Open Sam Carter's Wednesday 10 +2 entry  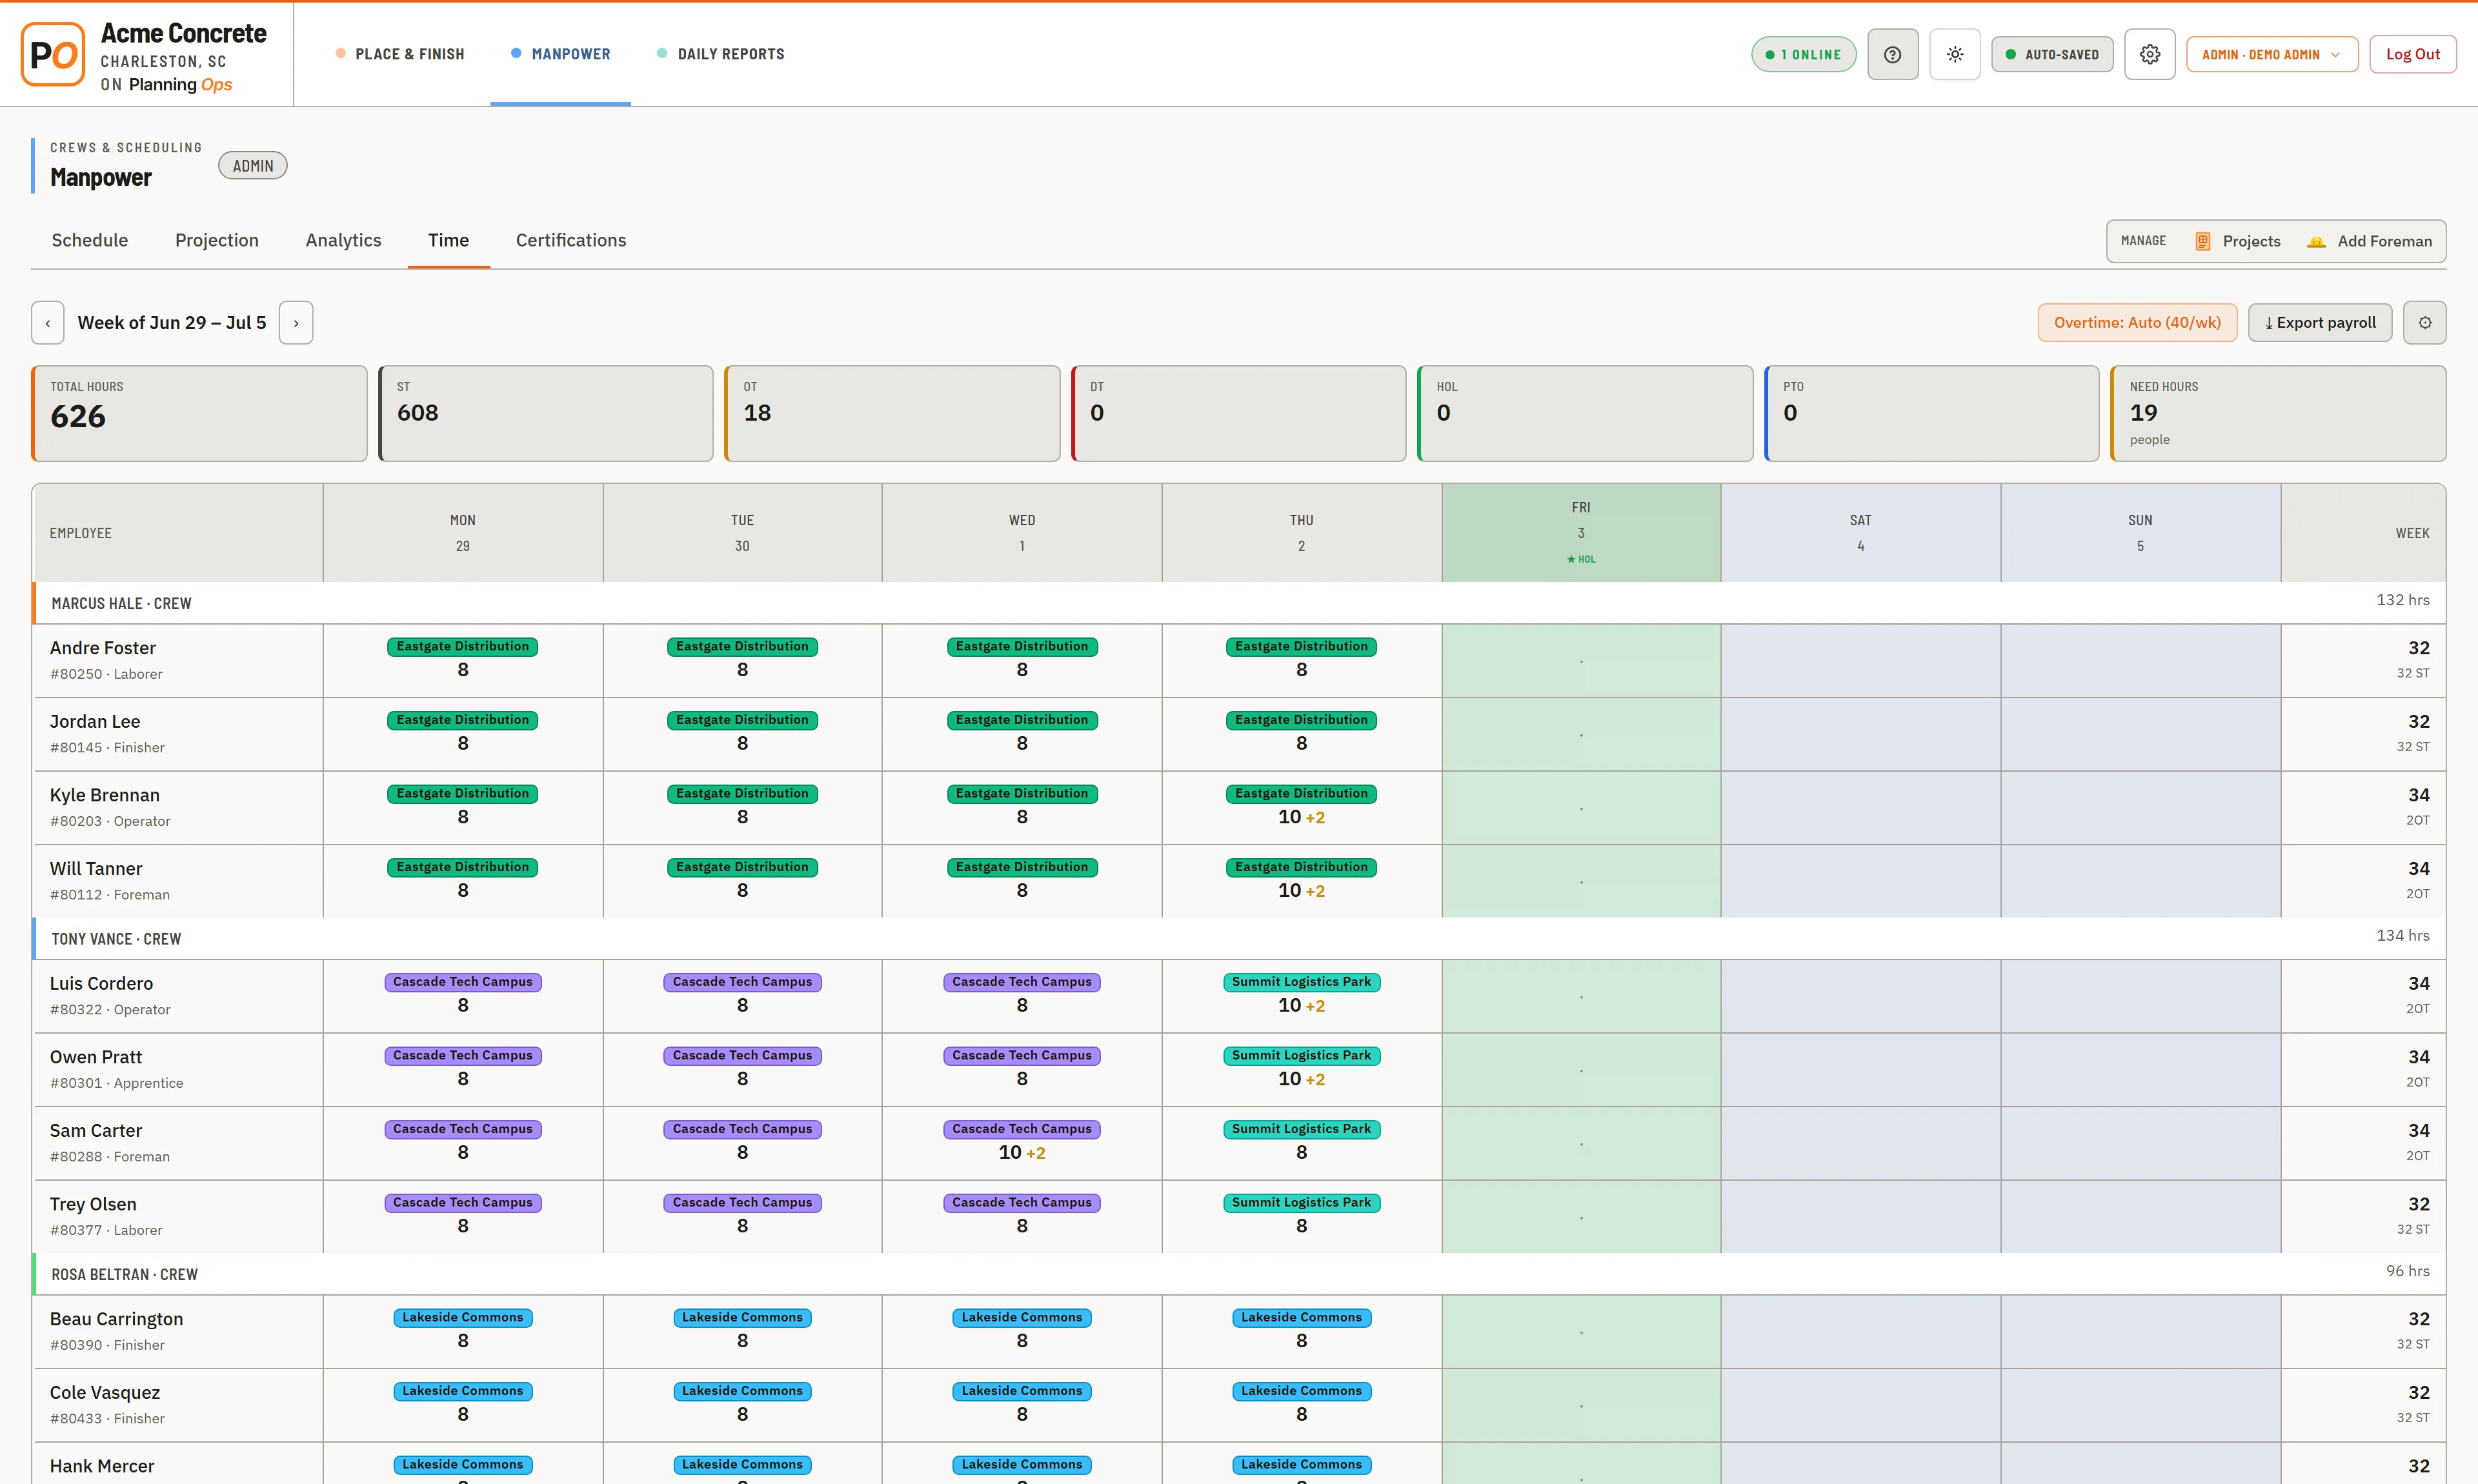(x=1022, y=1143)
